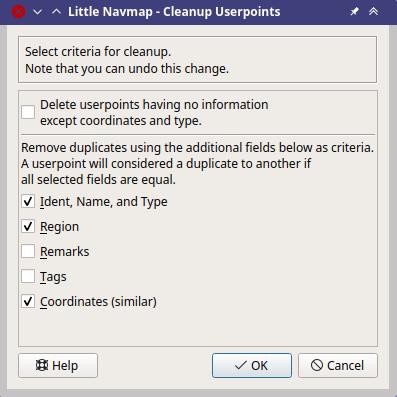The width and height of the screenshot is (397, 397).
Task: Uncheck 'Ident, Name, and Type' checkbox
Action: [x=28, y=201]
